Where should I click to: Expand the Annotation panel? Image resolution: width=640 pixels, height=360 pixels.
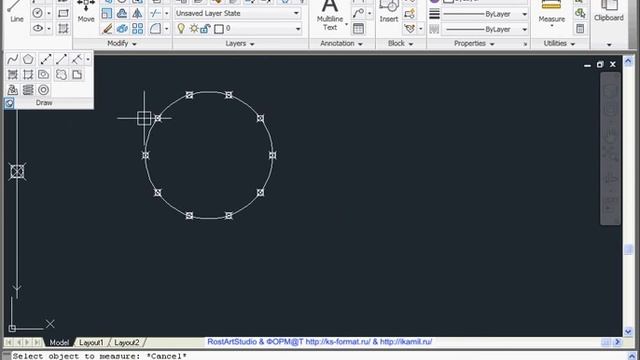(x=341, y=43)
